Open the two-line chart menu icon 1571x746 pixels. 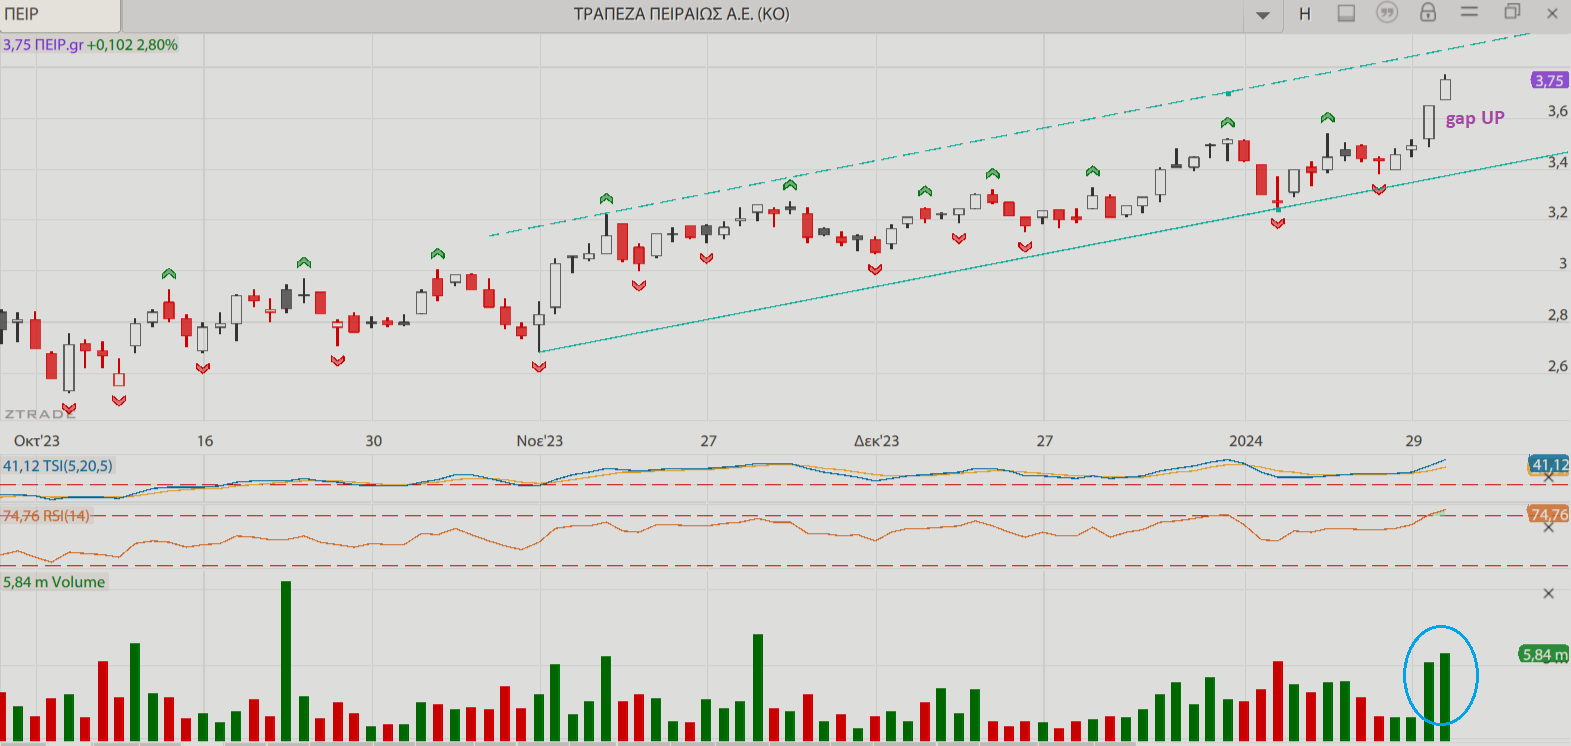coord(1469,12)
